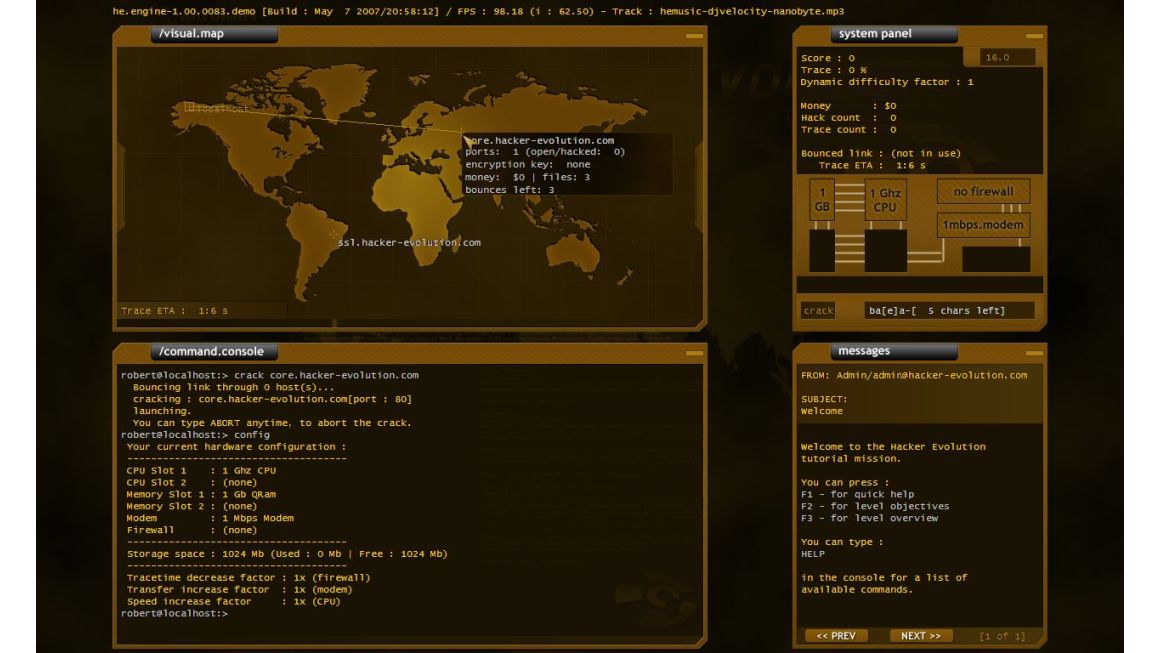Click "encryption key: none" in the tooltip
The height and width of the screenshot is (653, 1160).
528,164
